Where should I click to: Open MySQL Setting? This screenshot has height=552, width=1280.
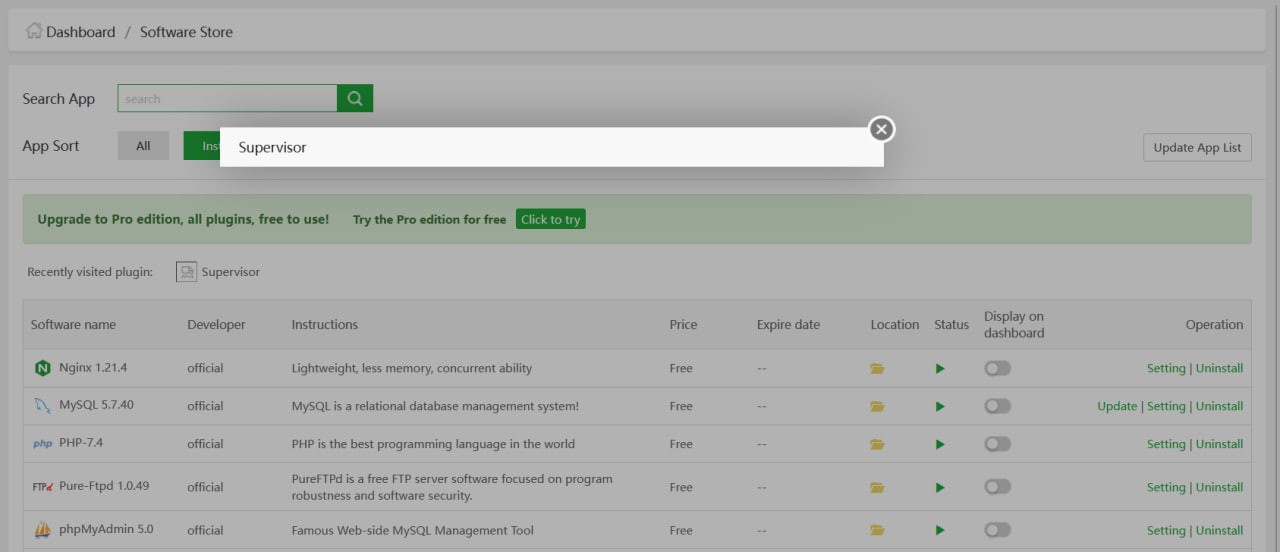(1166, 406)
